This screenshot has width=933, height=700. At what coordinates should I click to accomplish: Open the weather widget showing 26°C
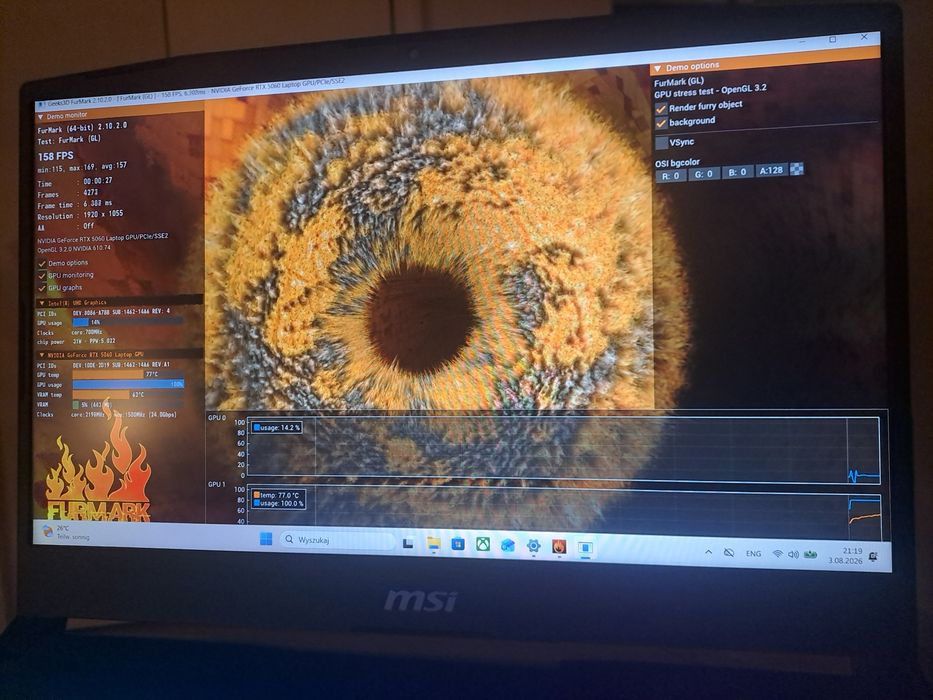64,532
